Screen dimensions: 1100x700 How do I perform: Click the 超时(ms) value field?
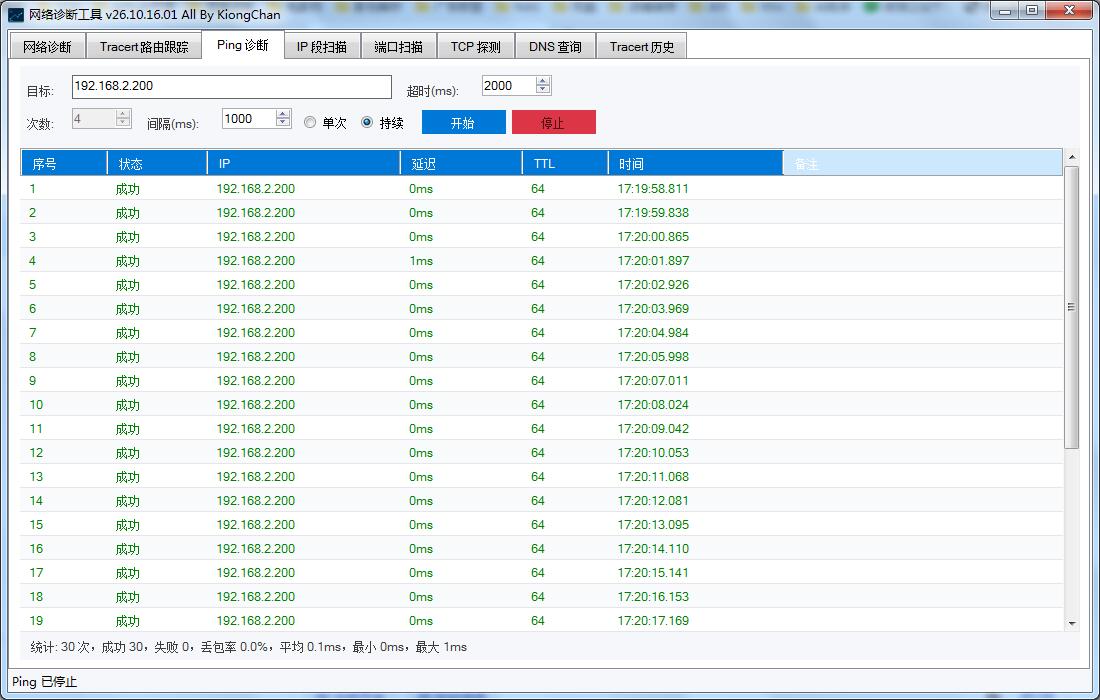coord(509,86)
